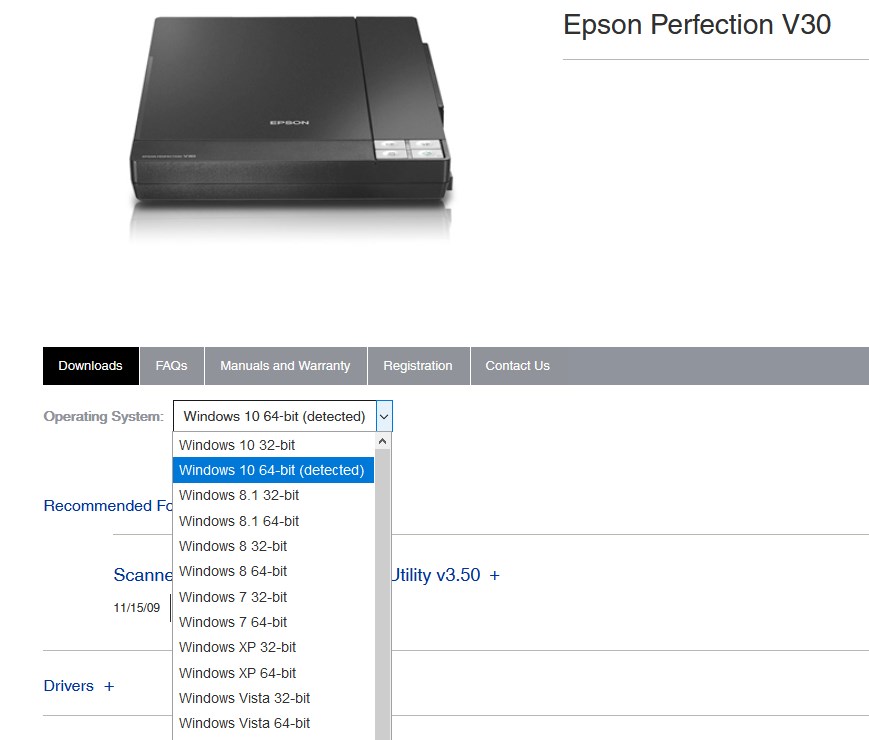Click the dropdown list scroll-up arrow
Image resolution: width=869 pixels, height=740 pixels.
click(x=382, y=441)
